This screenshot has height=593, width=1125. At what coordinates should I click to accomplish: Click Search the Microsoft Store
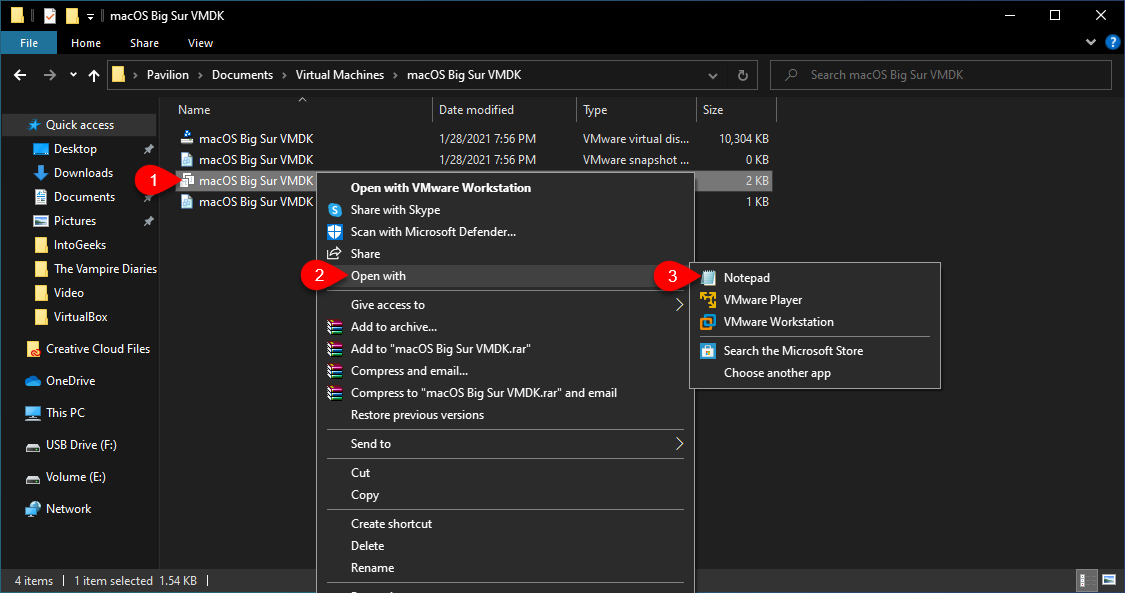[x=815, y=351]
